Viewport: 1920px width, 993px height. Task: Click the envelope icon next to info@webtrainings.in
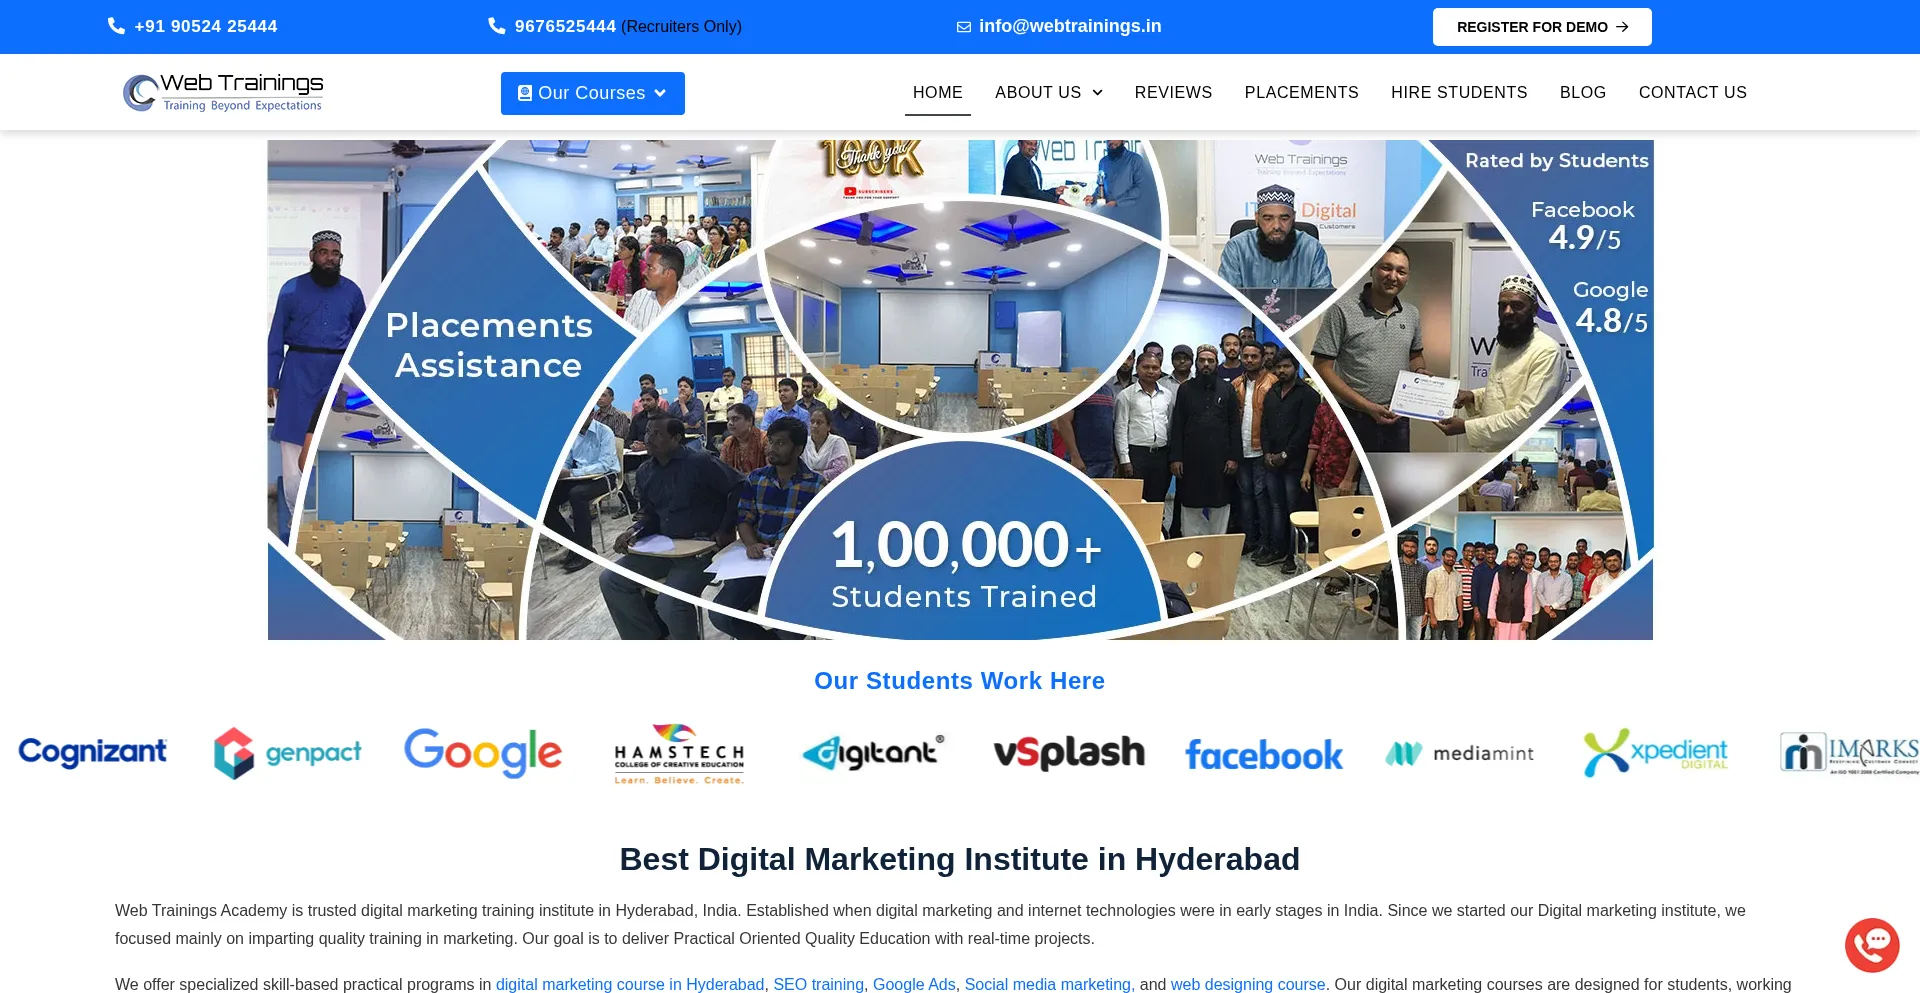tap(964, 27)
